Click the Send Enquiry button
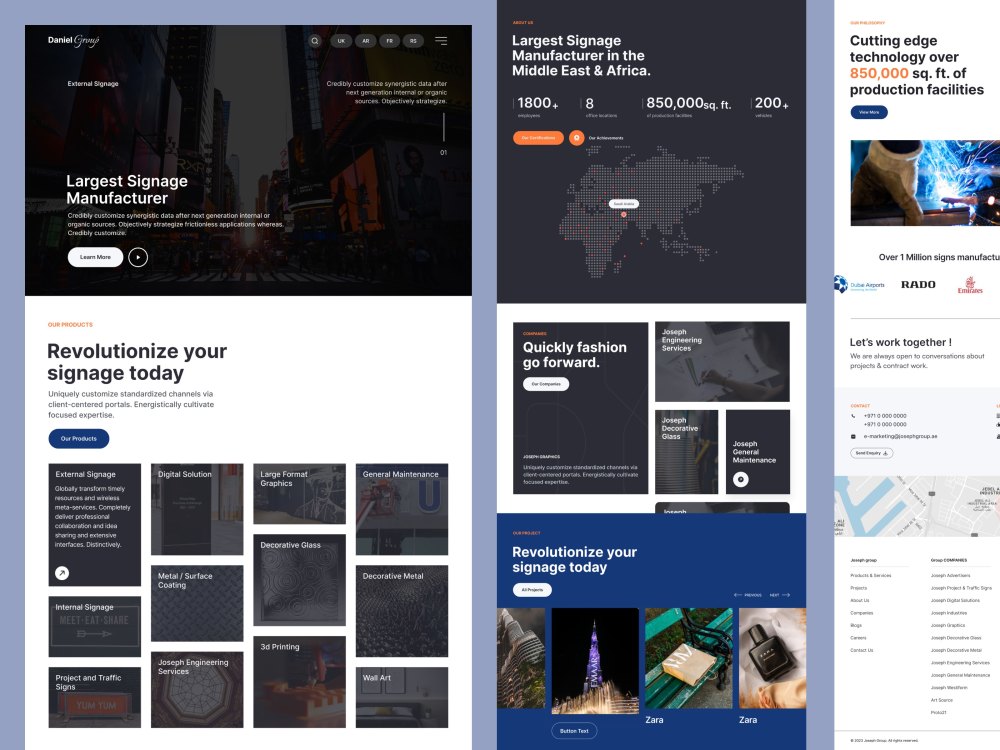Image resolution: width=1000 pixels, height=750 pixels. (x=870, y=453)
